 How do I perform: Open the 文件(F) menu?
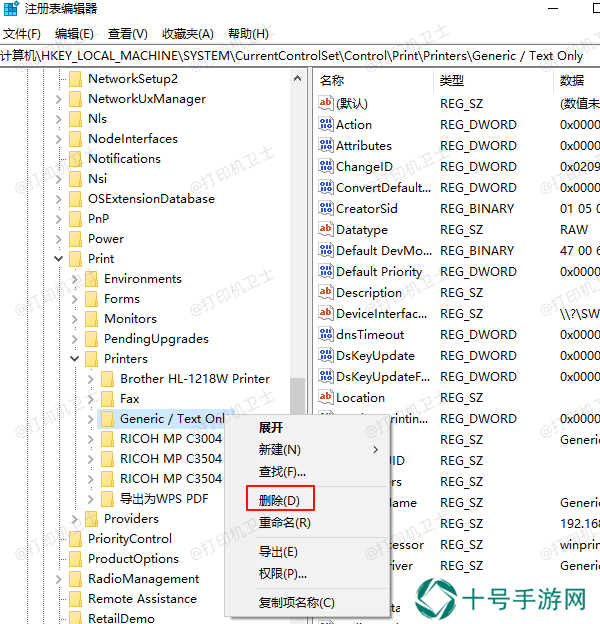coord(22,34)
